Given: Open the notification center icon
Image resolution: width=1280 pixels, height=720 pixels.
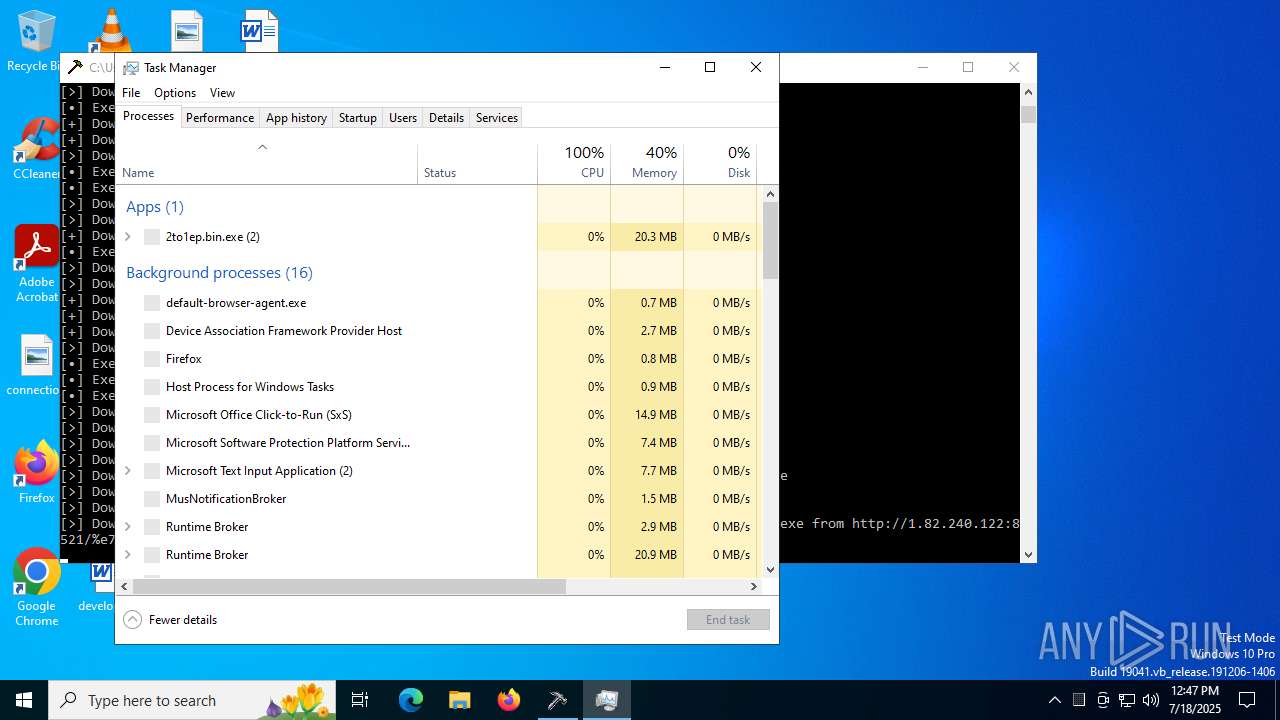Looking at the screenshot, I should point(1247,700).
